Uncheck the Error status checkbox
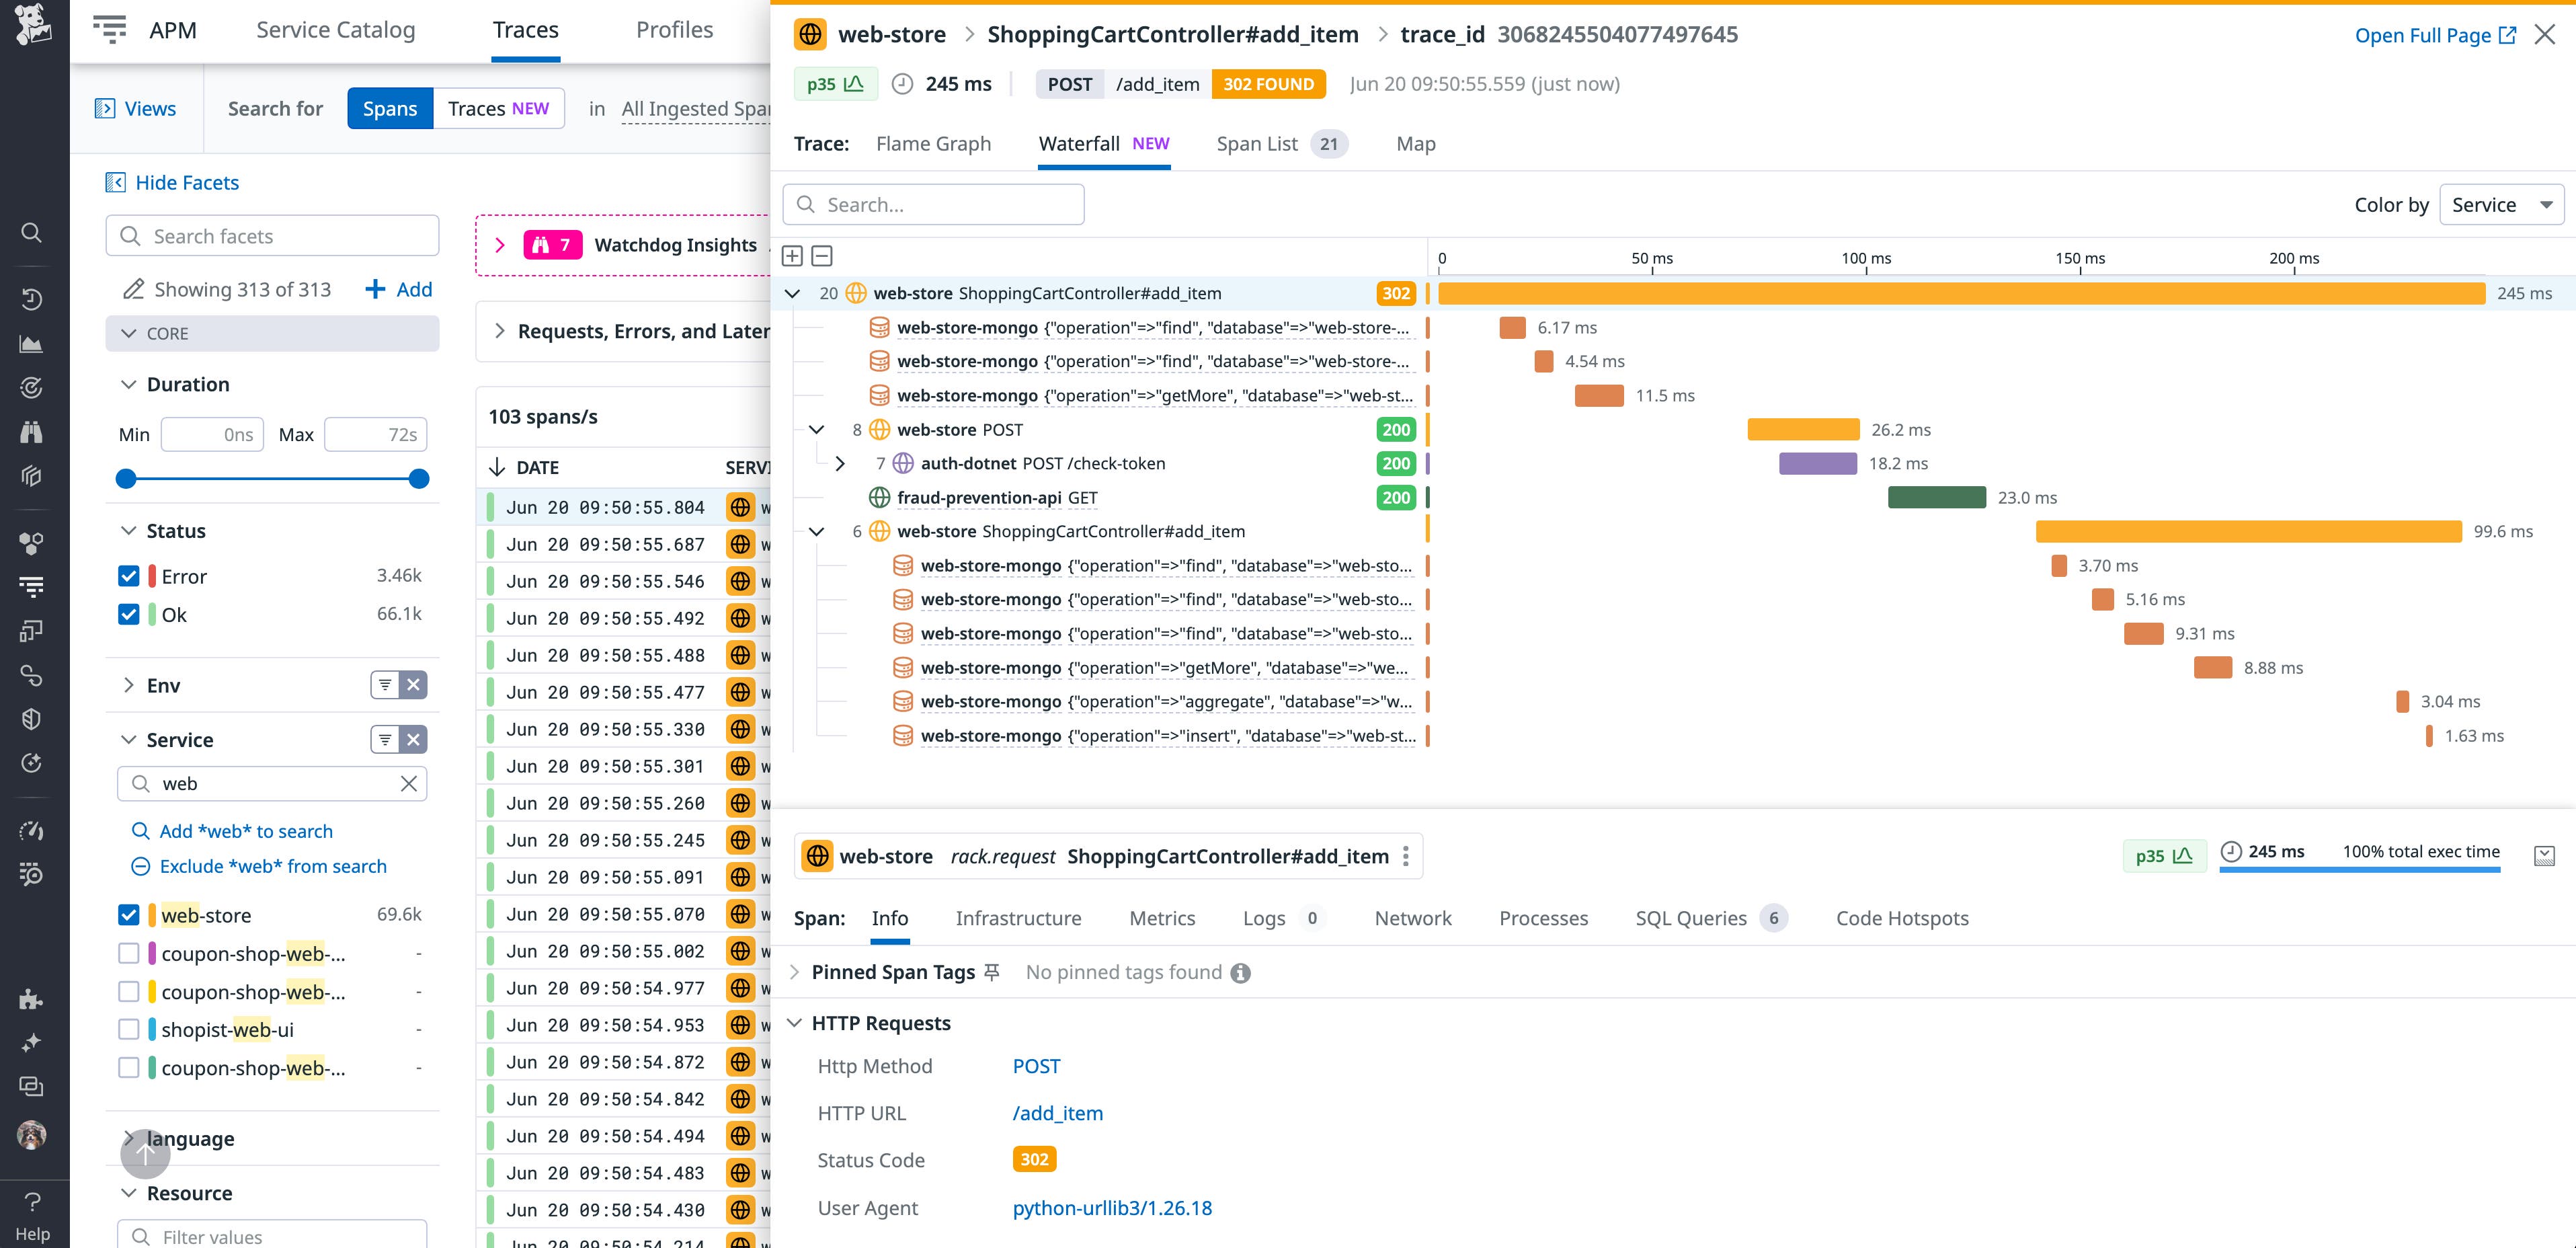The image size is (2576, 1248). [x=129, y=576]
